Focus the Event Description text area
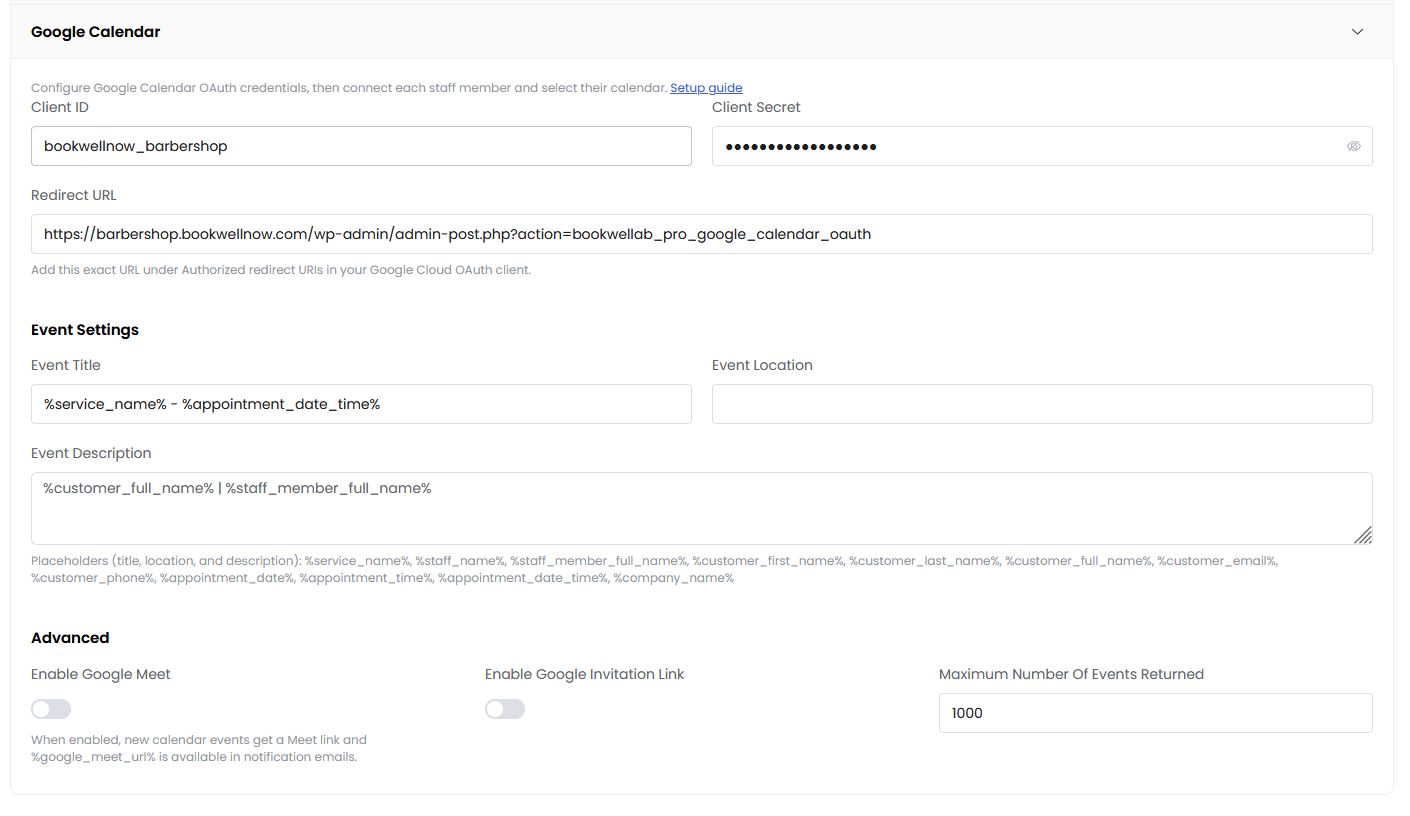 point(702,508)
